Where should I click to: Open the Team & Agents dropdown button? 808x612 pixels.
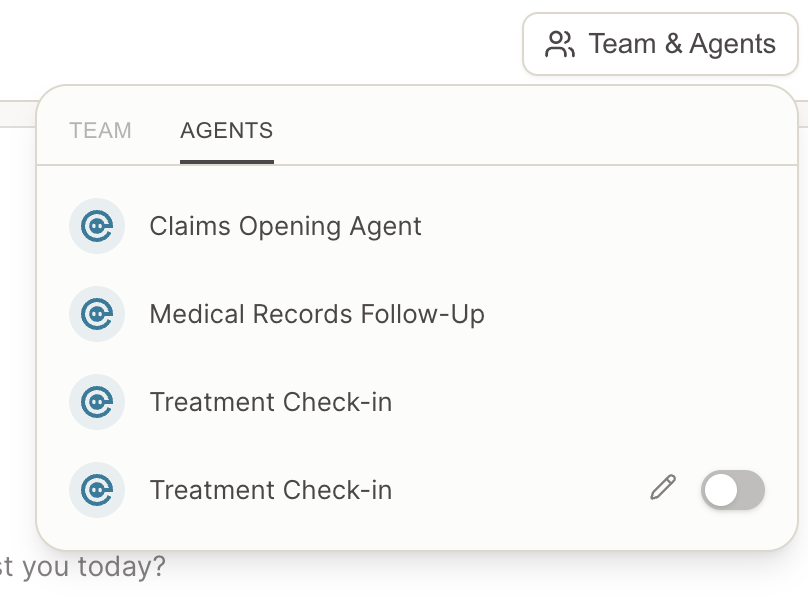click(660, 44)
